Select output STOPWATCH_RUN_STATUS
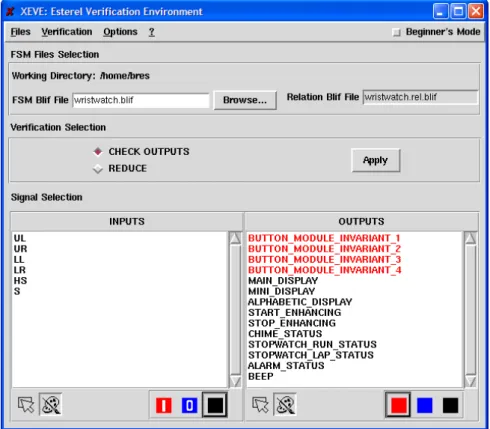Image resolution: width=490 pixels, height=429 pixels. pyautogui.click(x=312, y=344)
